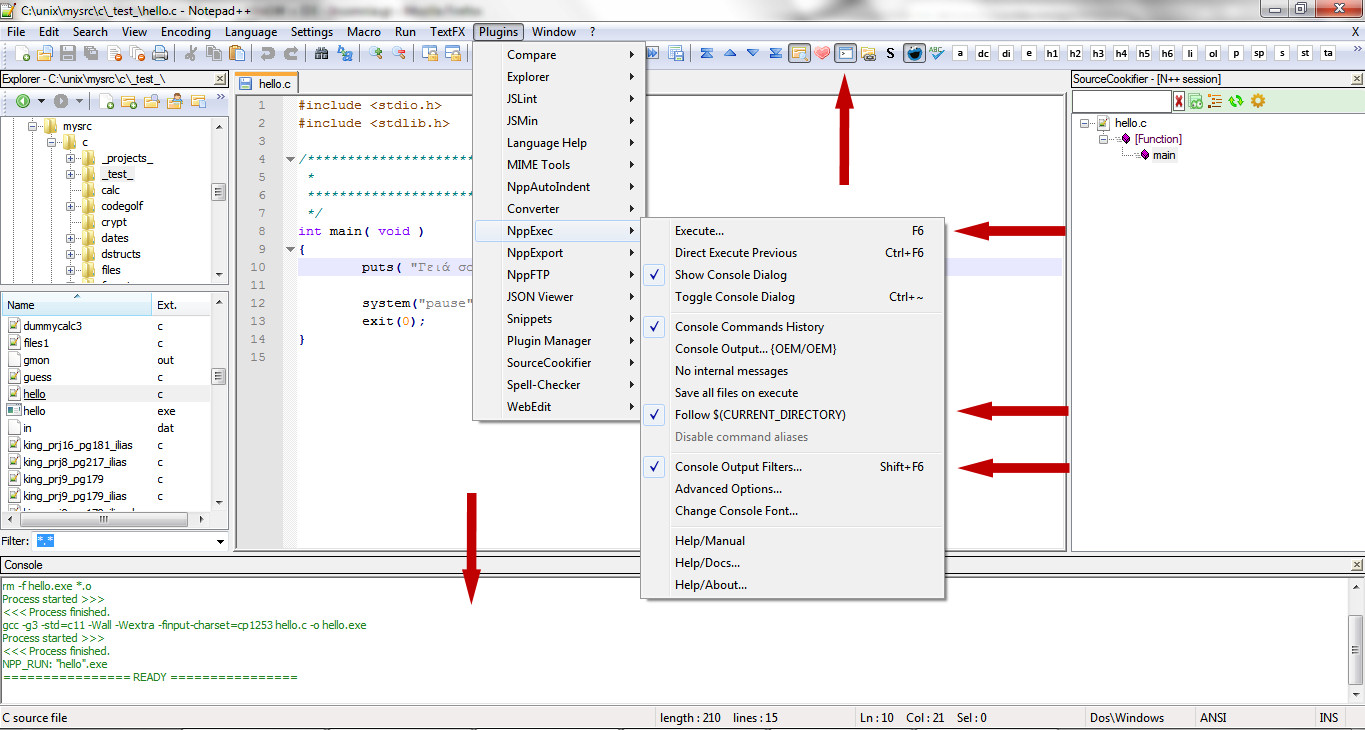Open the File menu
The width and height of the screenshot is (1365, 730).
[x=16, y=32]
